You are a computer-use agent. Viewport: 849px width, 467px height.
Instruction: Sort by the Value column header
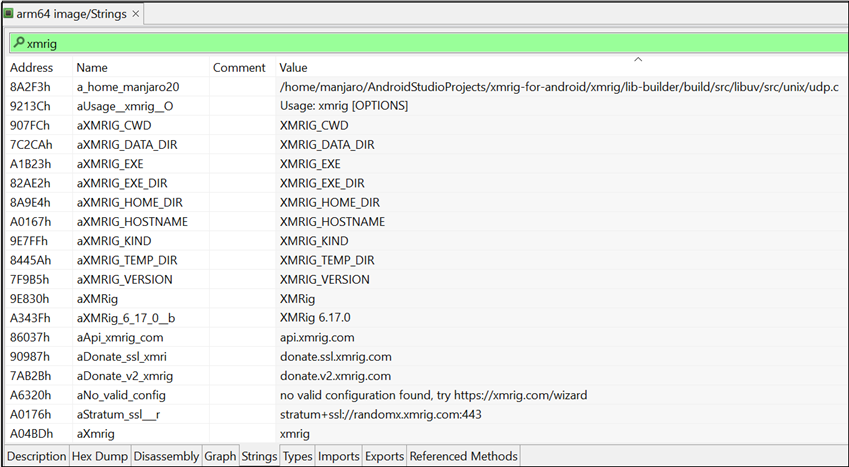[x=293, y=68]
